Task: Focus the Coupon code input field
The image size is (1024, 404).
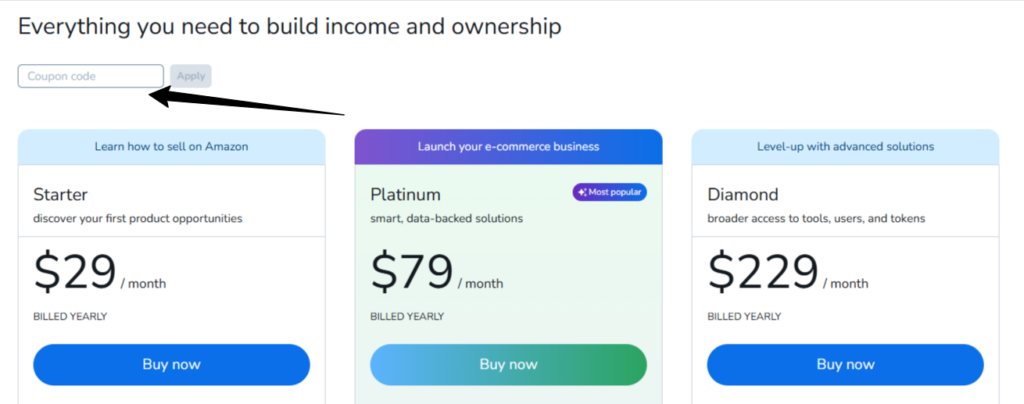Action: pos(91,76)
